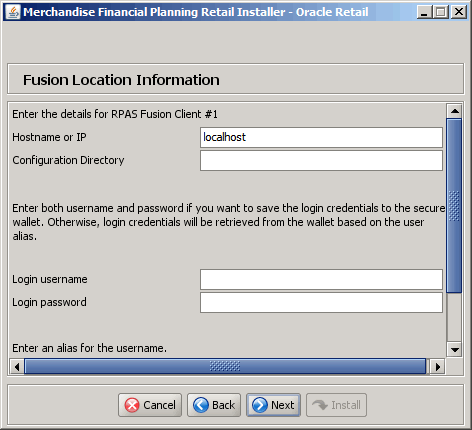This screenshot has height=430, width=472.
Task: Click the horizontal scrollbar left arrow
Action: 17,367
